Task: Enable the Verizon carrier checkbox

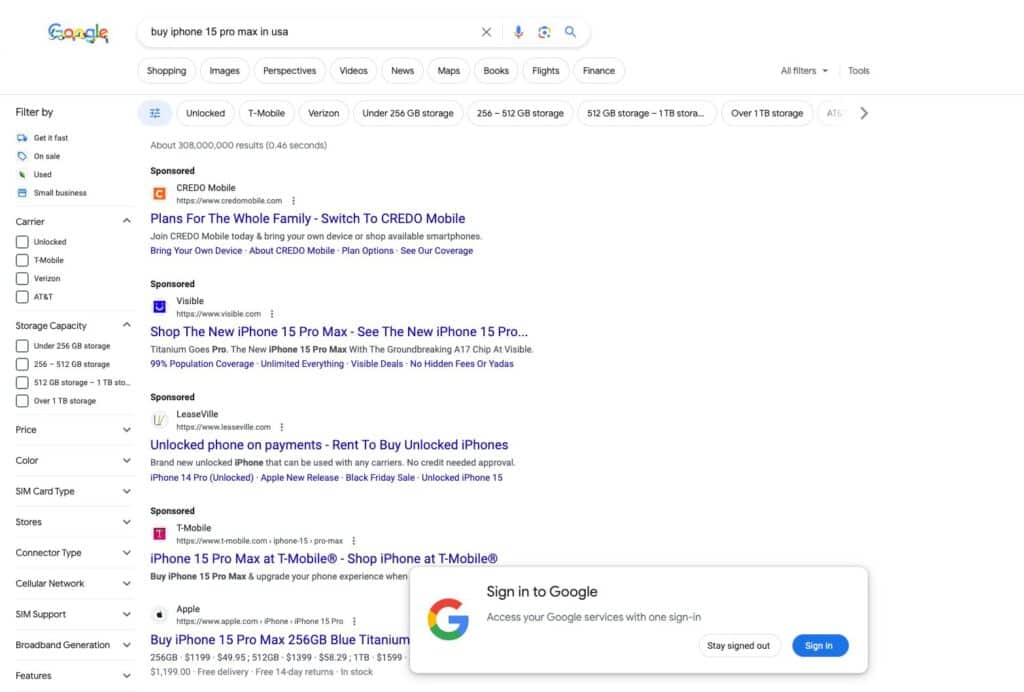Action: point(22,279)
